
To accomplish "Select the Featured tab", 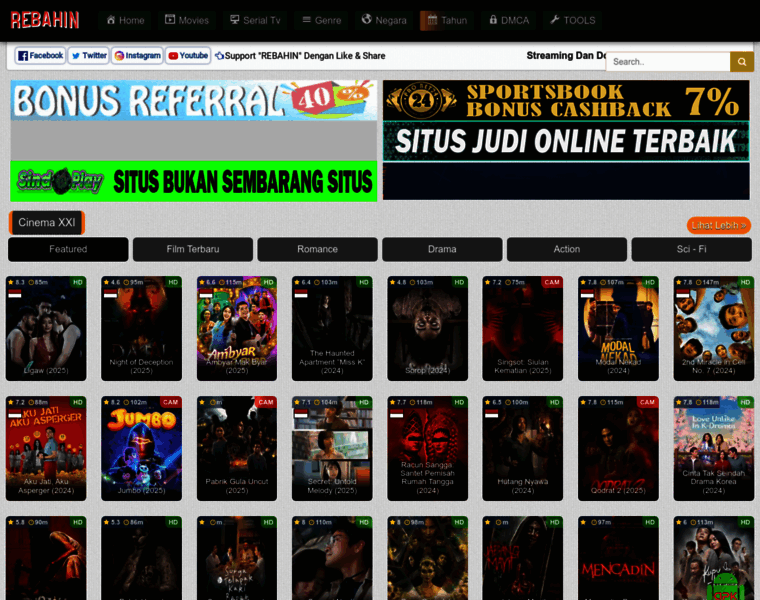I will [68, 249].
